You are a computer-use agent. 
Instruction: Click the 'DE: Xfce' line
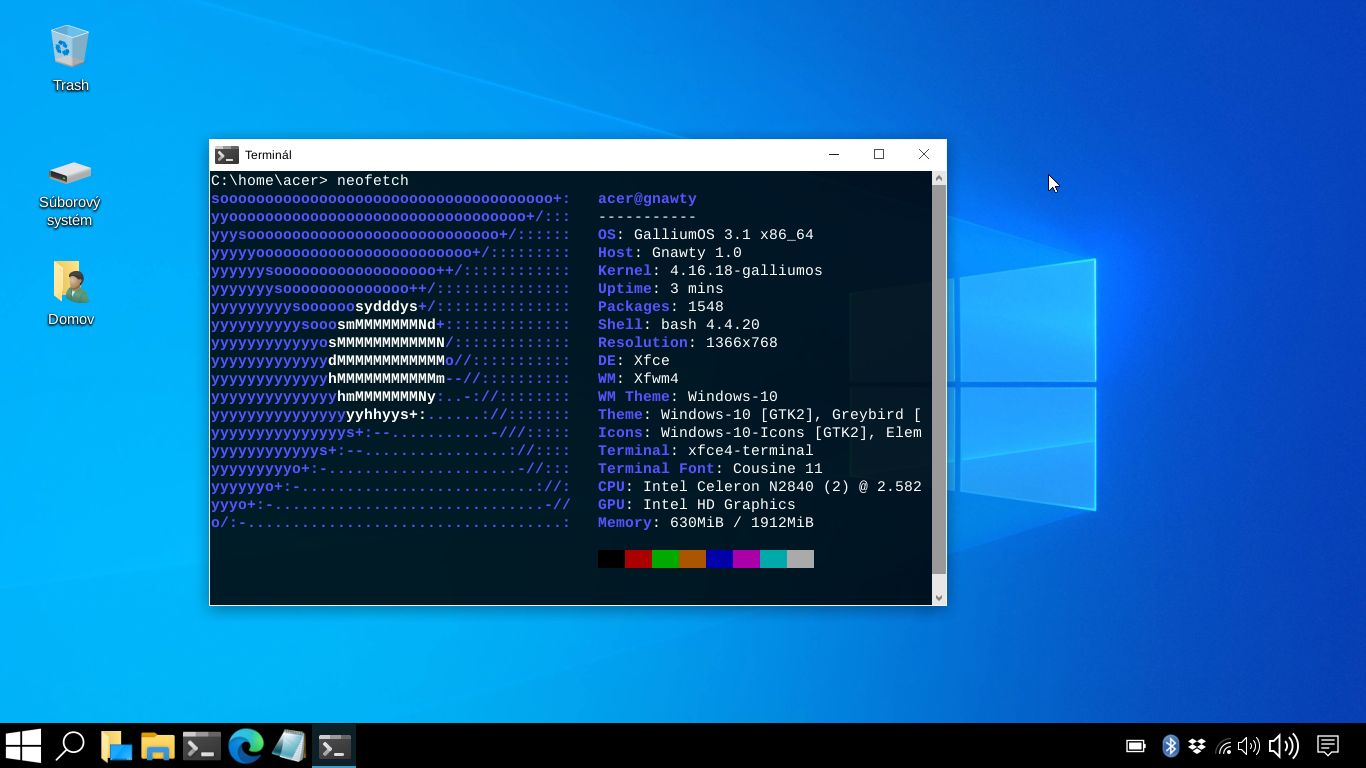pos(634,361)
